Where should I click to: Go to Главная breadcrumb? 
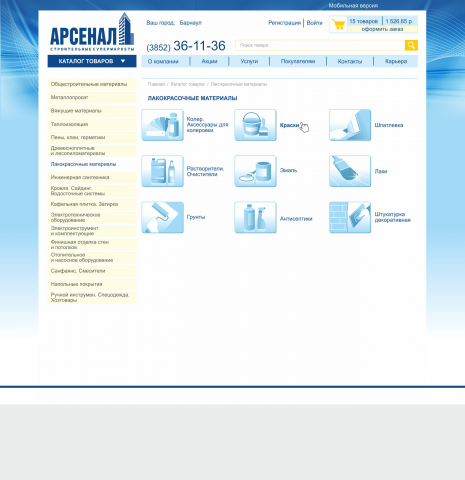[x=156, y=84]
